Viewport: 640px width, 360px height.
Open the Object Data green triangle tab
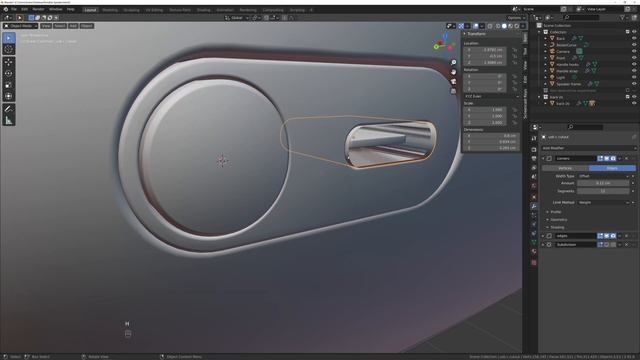(x=534, y=242)
